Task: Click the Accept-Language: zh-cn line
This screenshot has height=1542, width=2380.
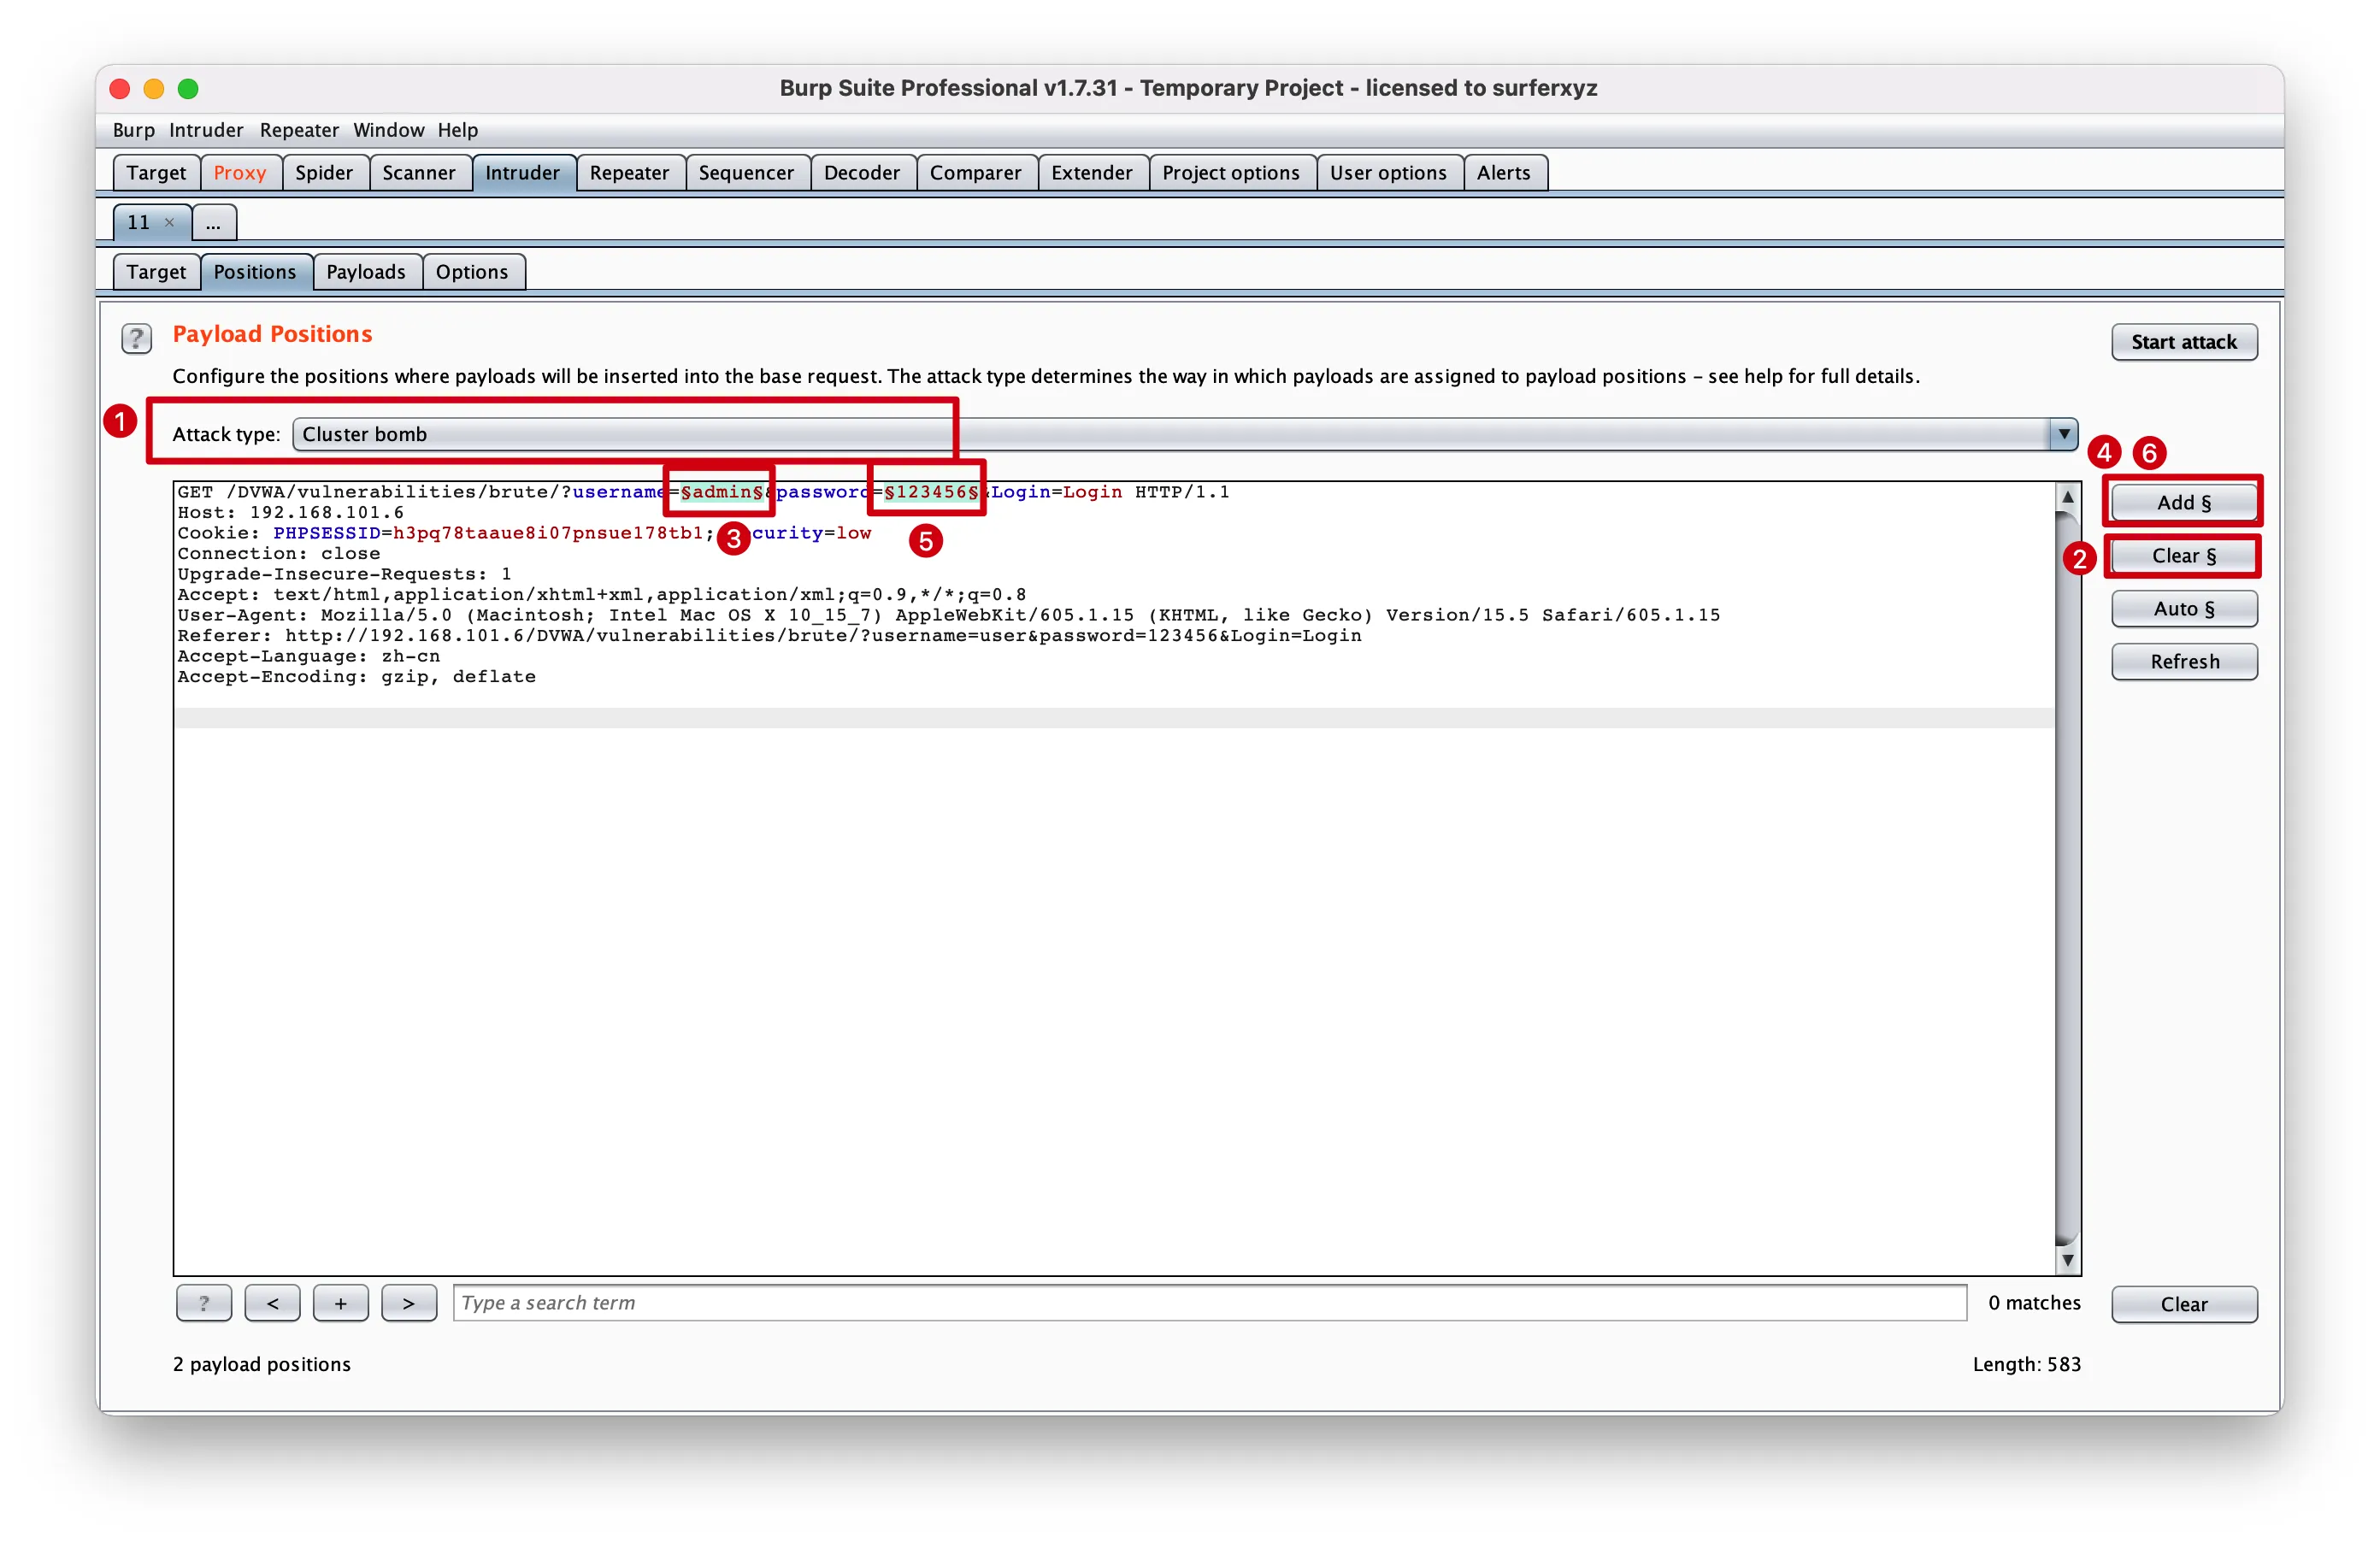Action: [309, 656]
